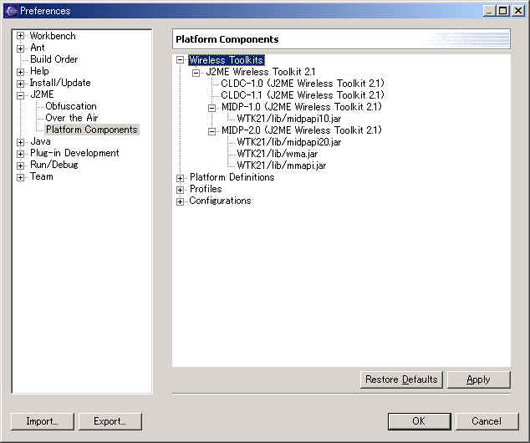Click the Eclipse icon in title bar
This screenshot has width=530, height=443.
pos(11,11)
